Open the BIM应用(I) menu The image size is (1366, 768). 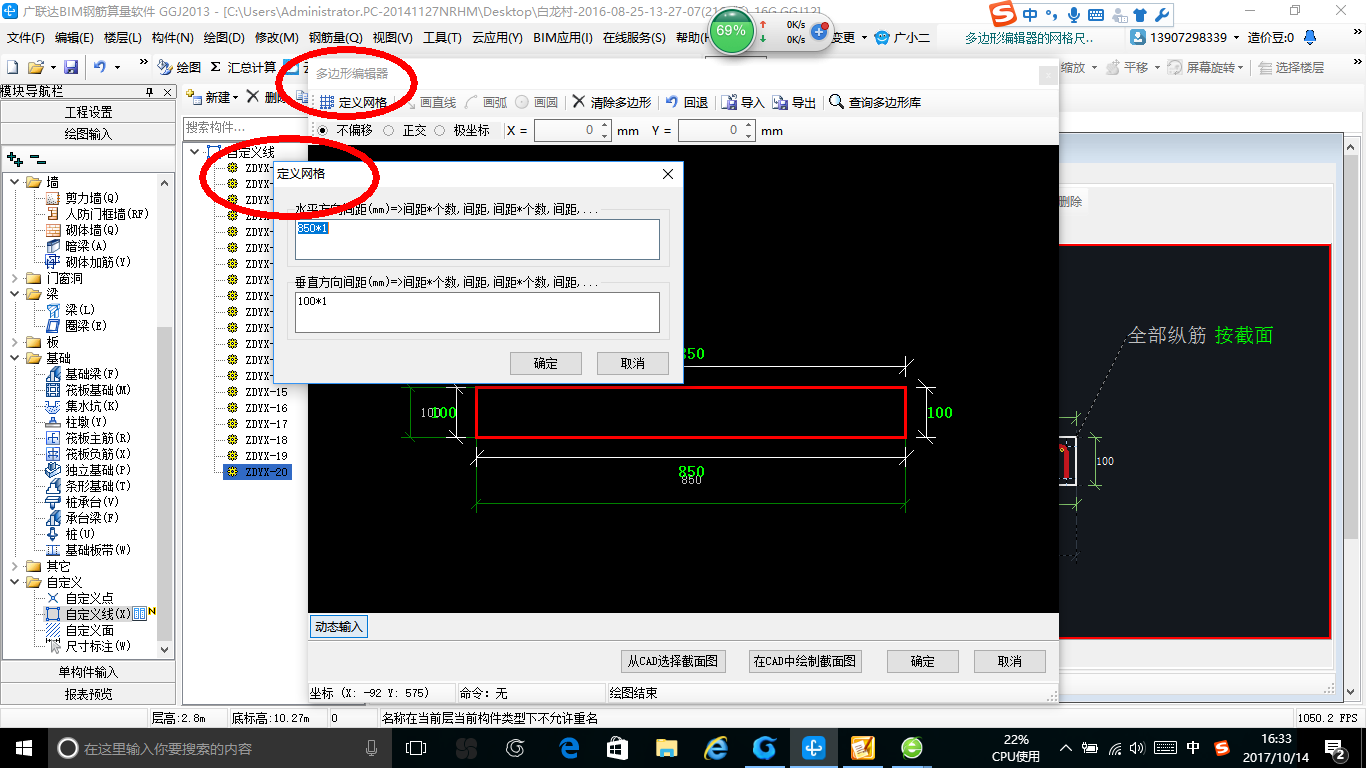(x=563, y=38)
